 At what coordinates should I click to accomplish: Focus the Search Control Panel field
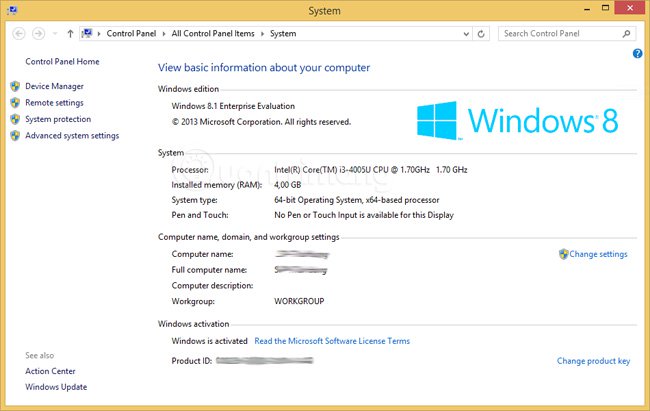pyautogui.click(x=561, y=34)
